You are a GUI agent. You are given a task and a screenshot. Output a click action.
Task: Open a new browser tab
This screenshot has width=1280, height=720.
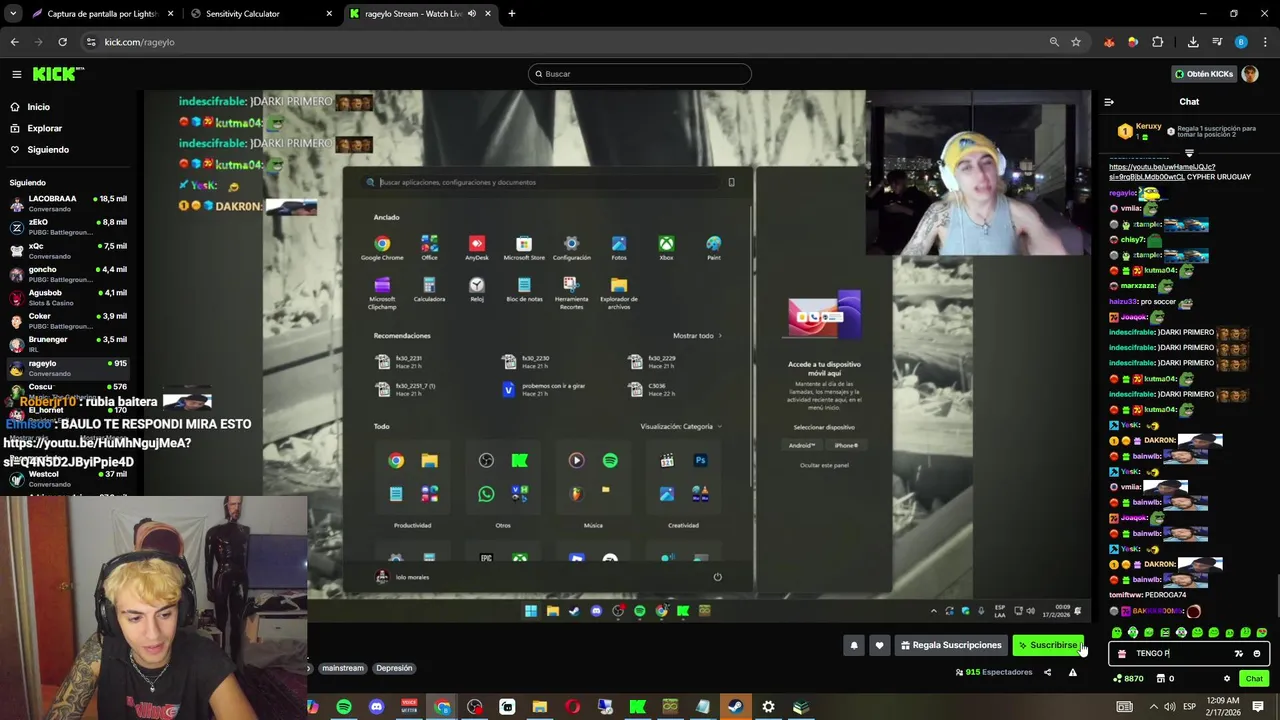coord(511,14)
